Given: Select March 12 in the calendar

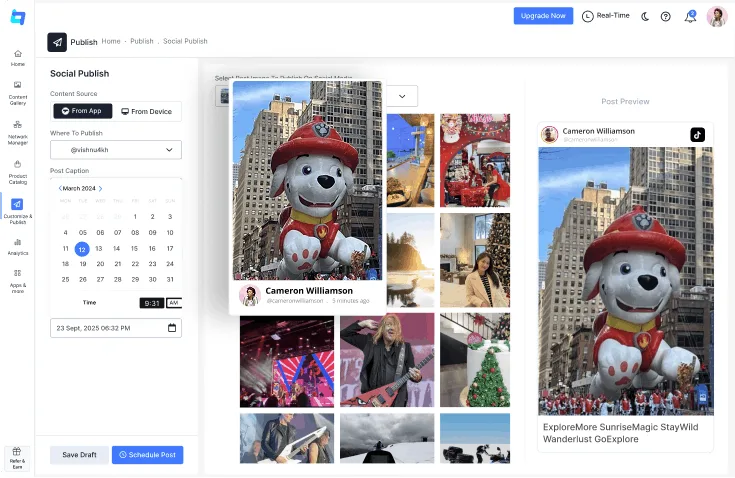Looking at the screenshot, I should click(82, 249).
